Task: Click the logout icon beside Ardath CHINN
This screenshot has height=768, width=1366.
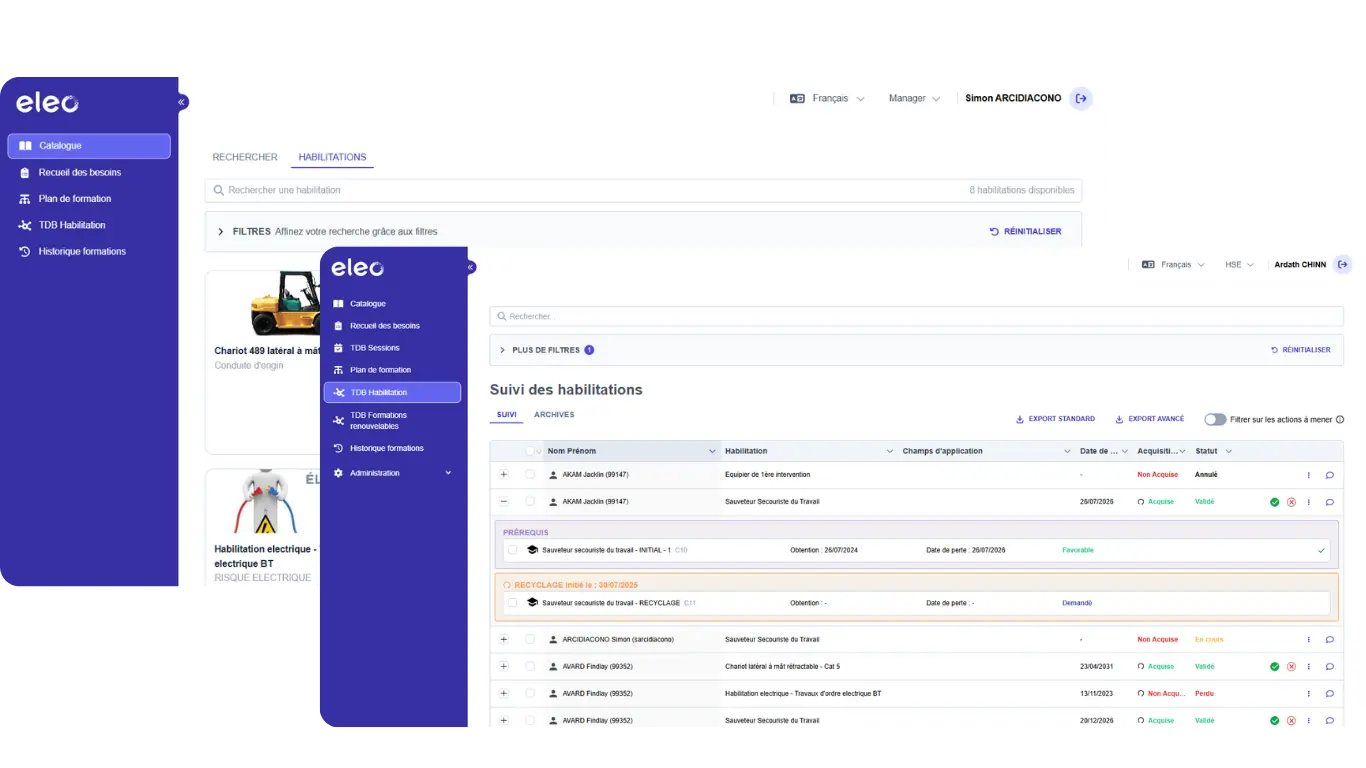Action: (1343, 265)
